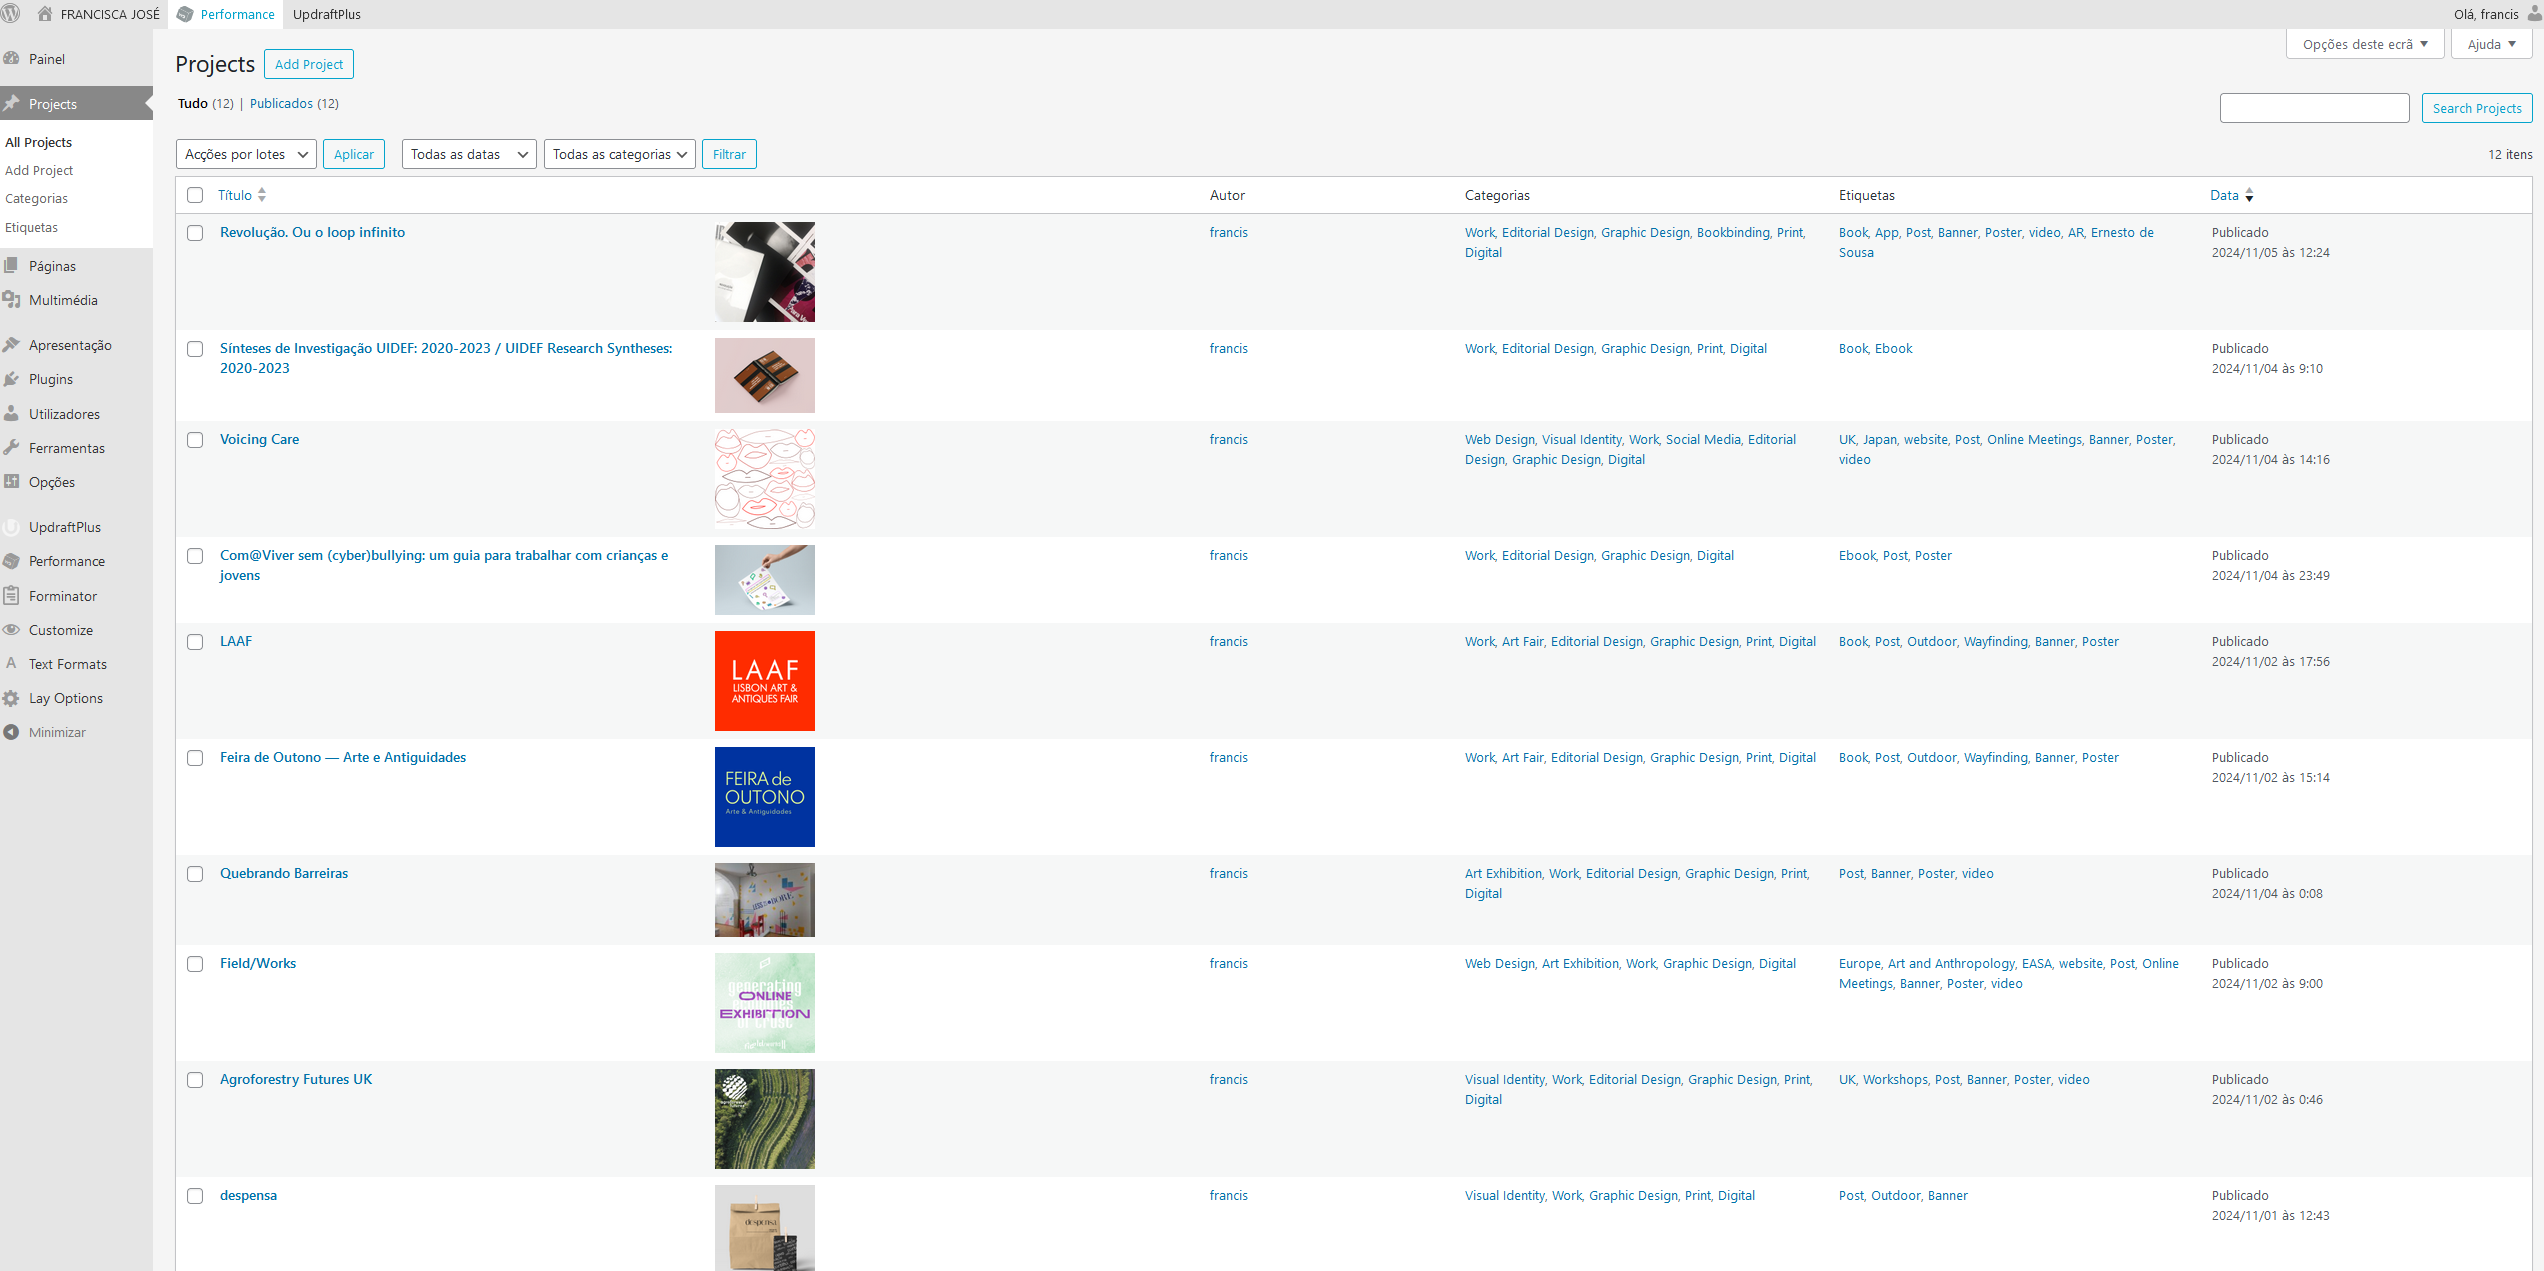Click the WordPress logo icon

click(11, 14)
